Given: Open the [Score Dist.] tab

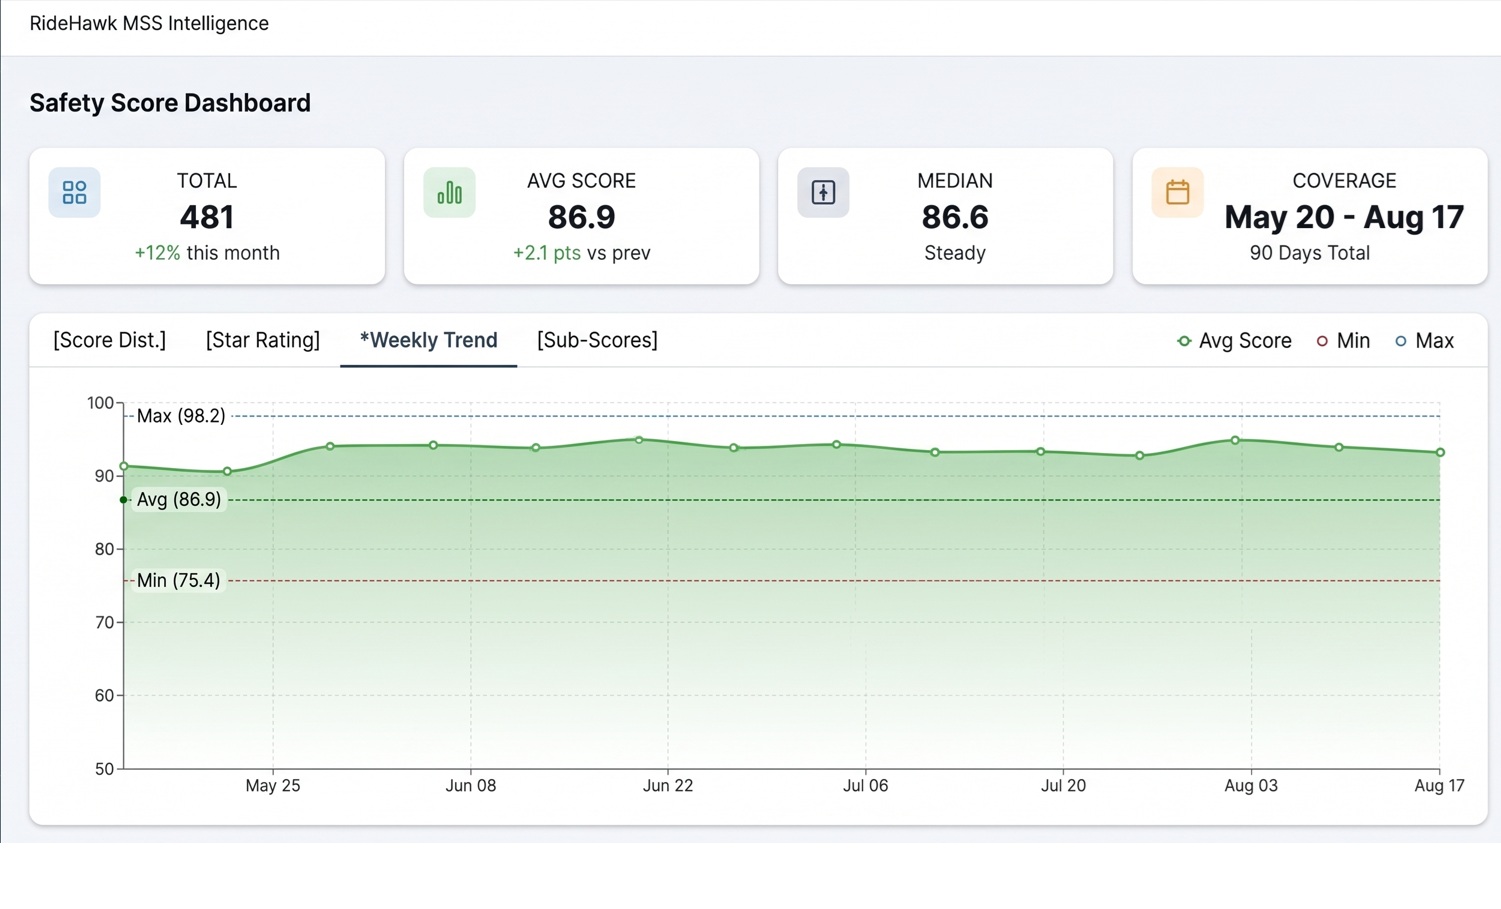Looking at the screenshot, I should [x=109, y=340].
